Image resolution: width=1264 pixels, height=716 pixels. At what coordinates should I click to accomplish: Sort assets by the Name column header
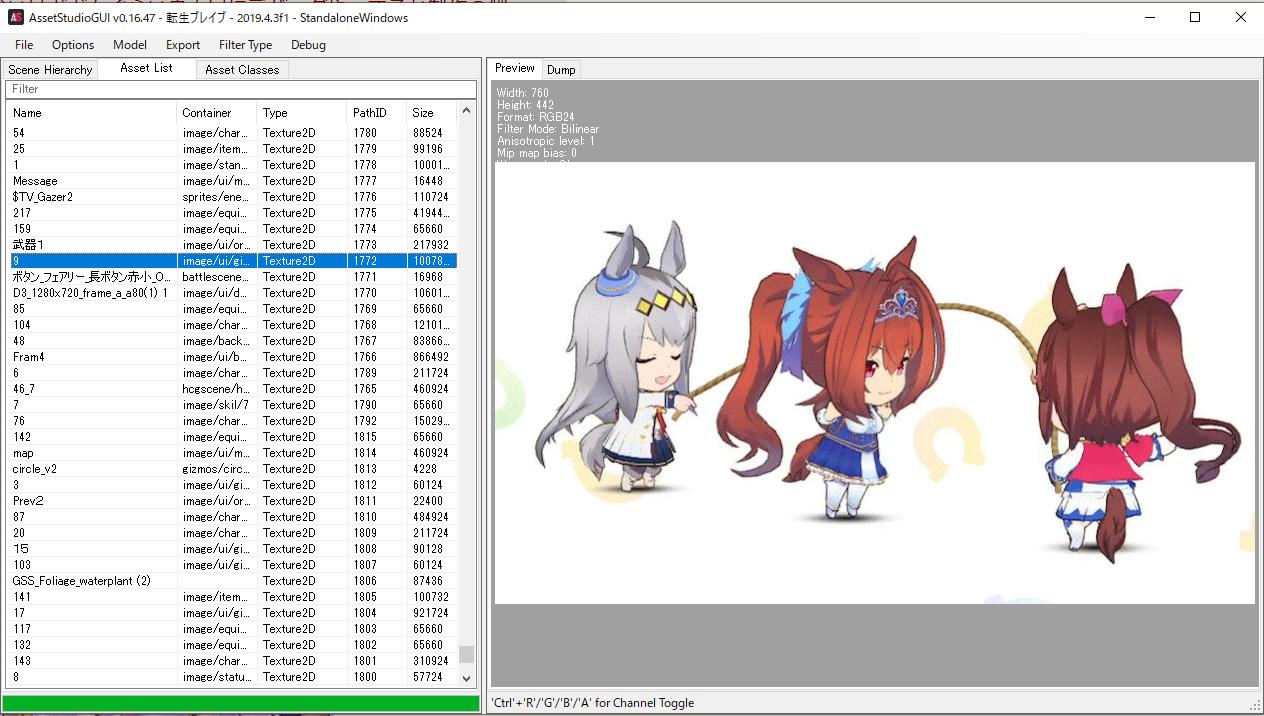point(92,113)
